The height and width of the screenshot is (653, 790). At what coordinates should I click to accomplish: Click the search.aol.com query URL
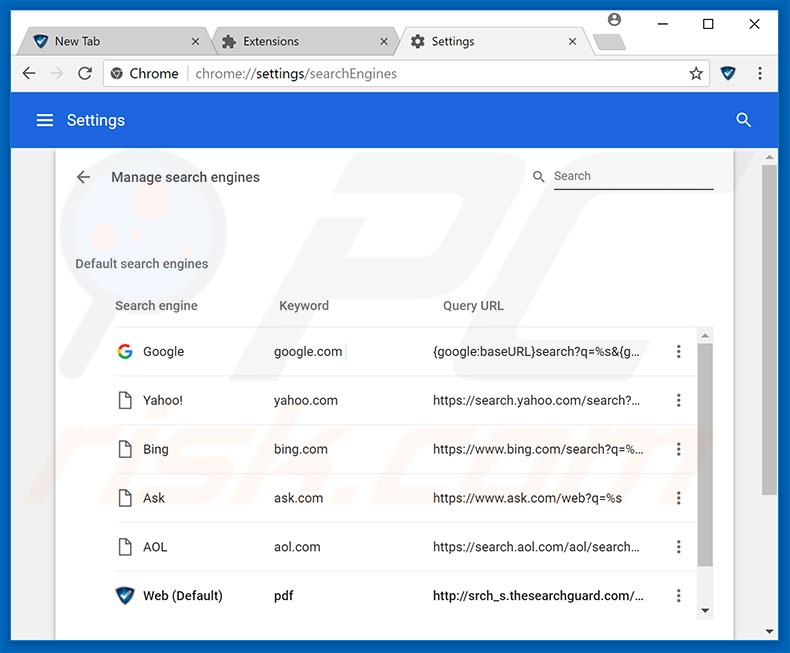tap(536, 547)
